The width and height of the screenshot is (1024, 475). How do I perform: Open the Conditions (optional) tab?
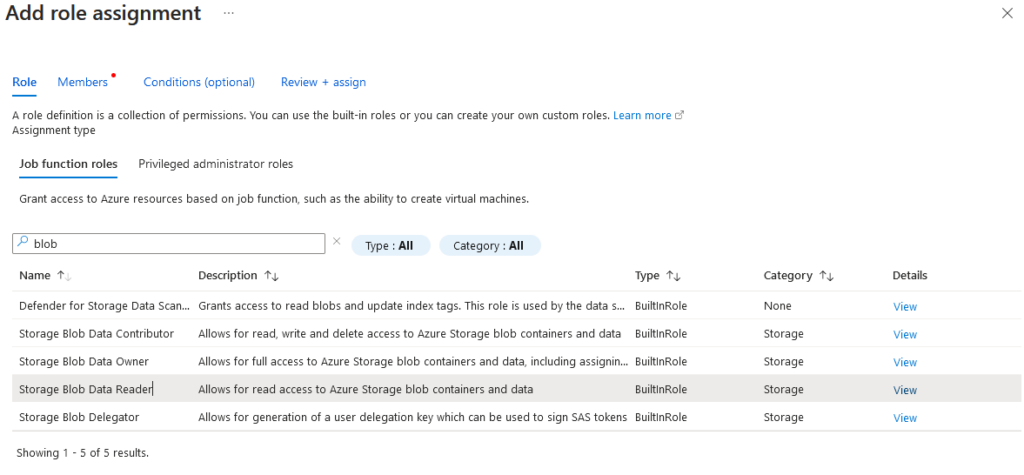(198, 82)
